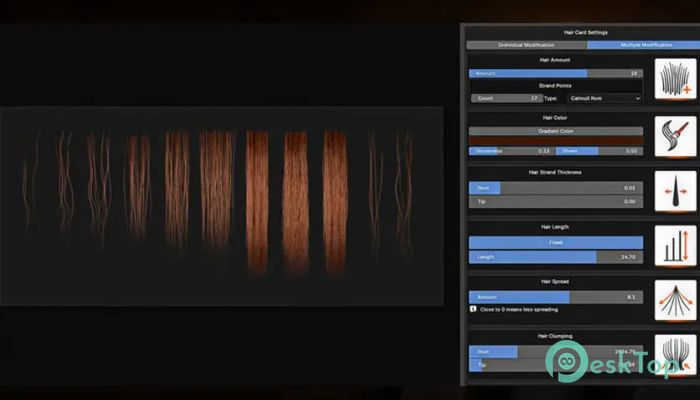Image resolution: width=700 pixels, height=400 pixels.
Task: Click the info icon beside spreading hint
Action: click(473, 309)
